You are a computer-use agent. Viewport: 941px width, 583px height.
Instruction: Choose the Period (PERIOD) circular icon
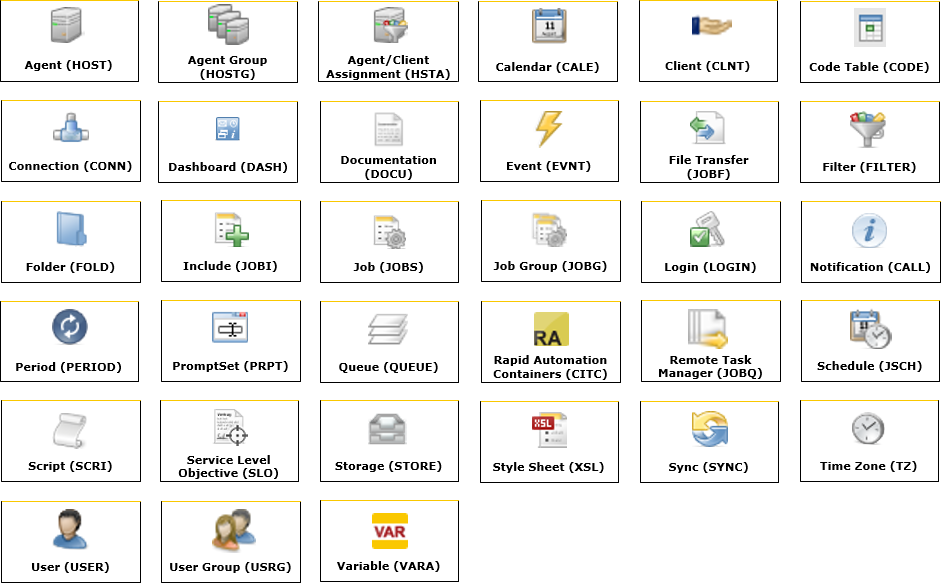tap(69, 327)
